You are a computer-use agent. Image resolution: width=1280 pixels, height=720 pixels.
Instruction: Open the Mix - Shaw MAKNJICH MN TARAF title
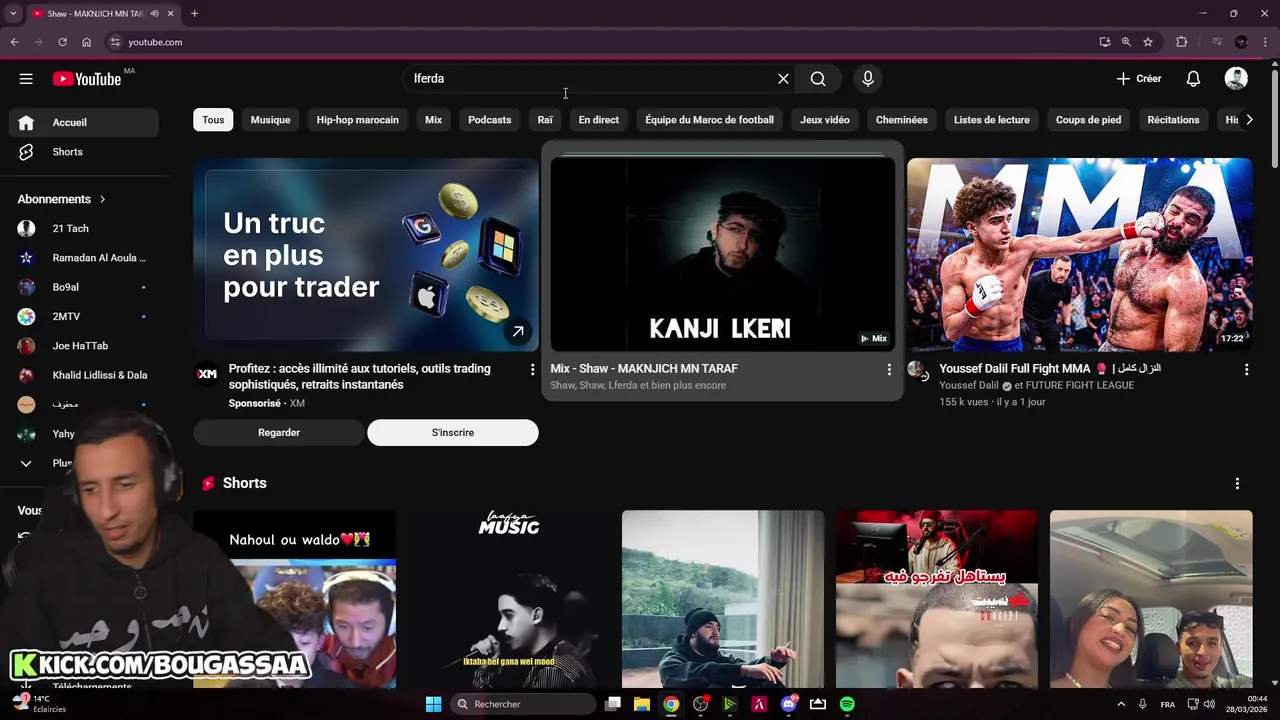644,369
